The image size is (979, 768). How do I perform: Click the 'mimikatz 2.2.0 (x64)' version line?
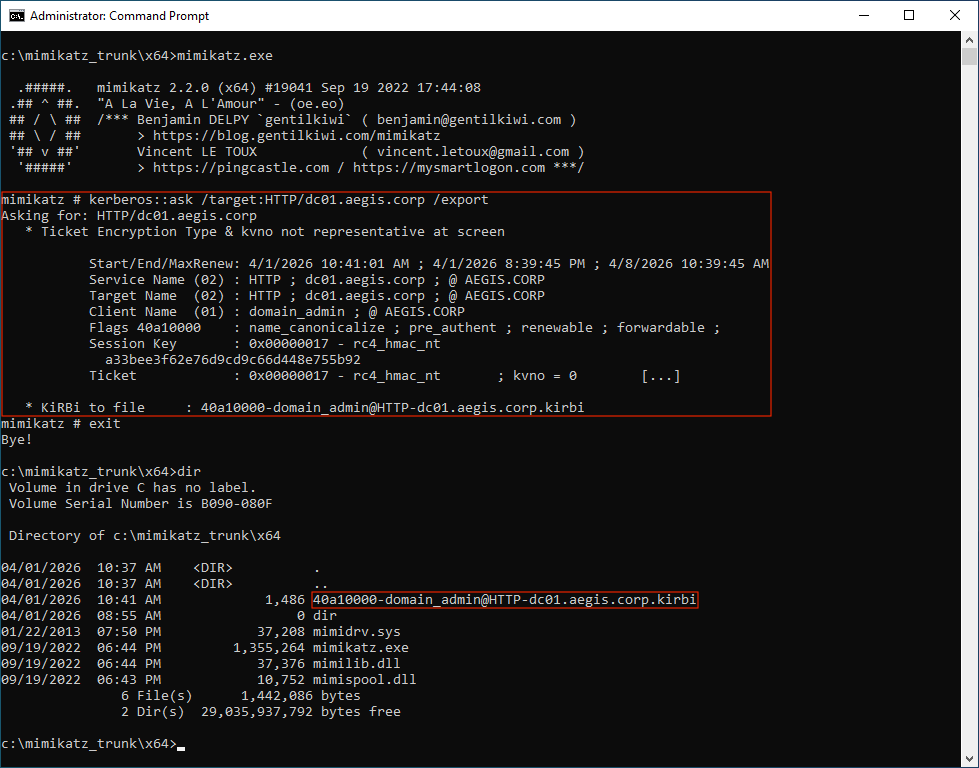click(288, 87)
